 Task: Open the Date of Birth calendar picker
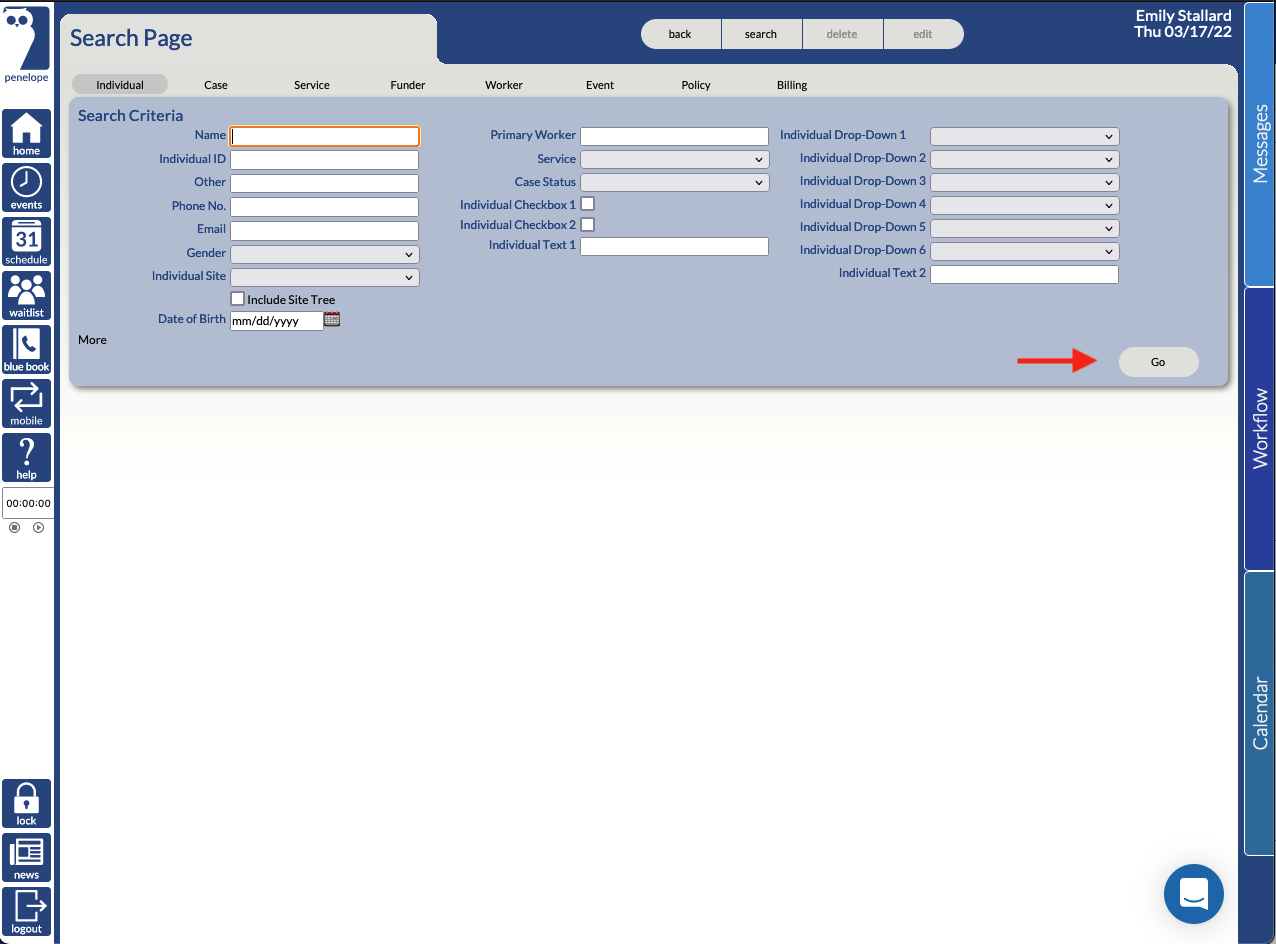pos(332,320)
